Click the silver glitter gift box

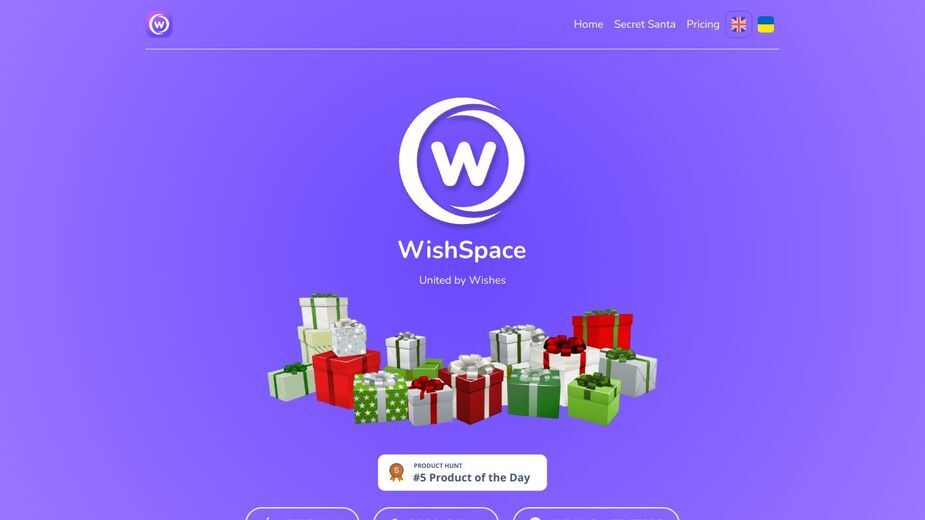[x=349, y=338]
